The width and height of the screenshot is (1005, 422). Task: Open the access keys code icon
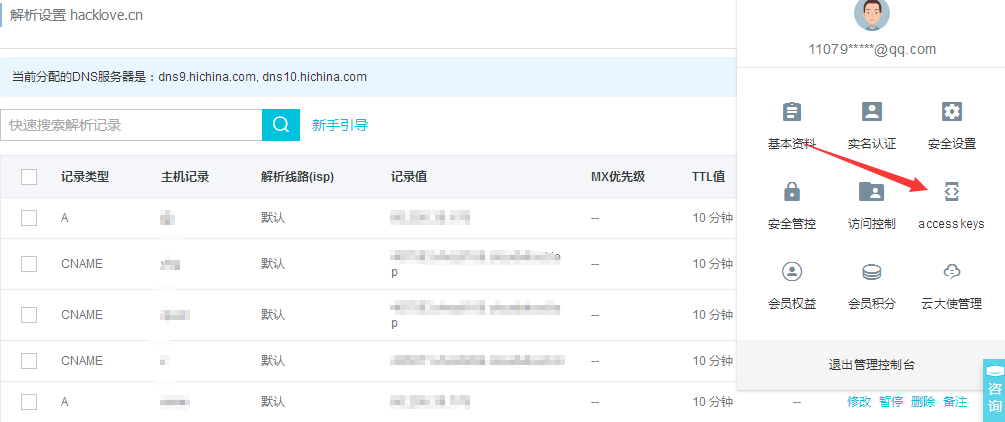(952, 191)
